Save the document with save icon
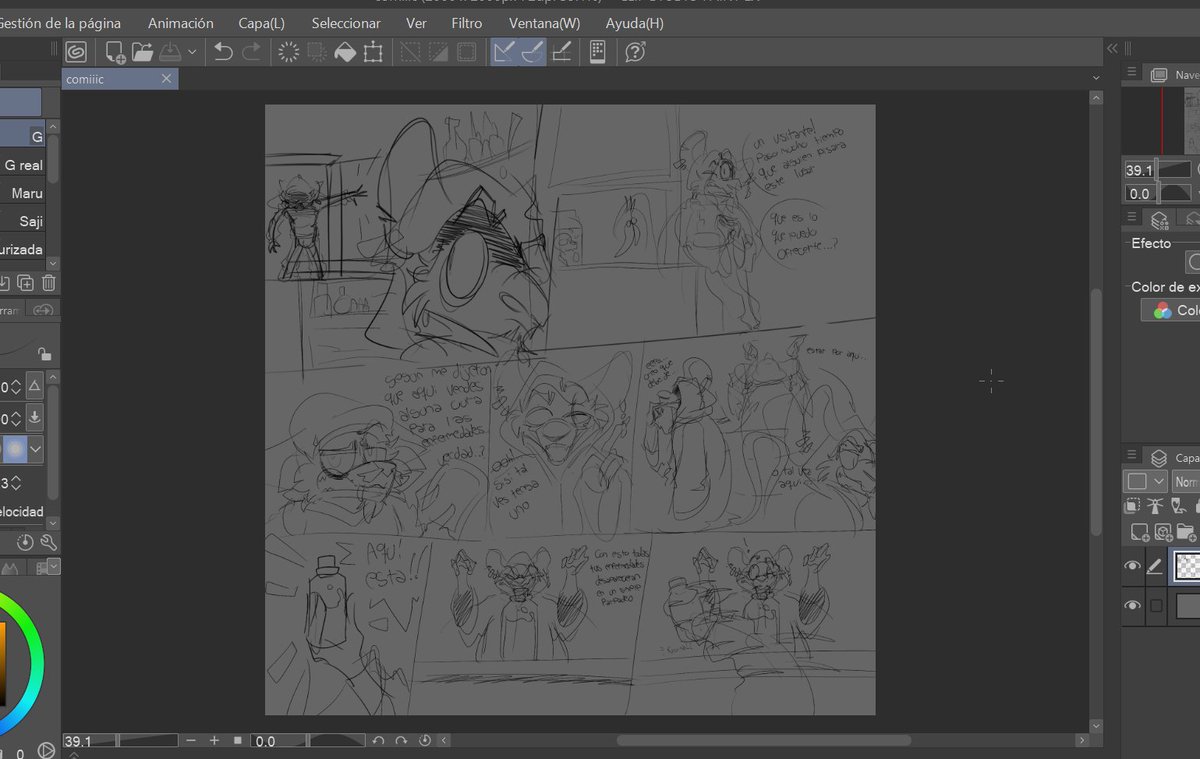 pos(169,52)
